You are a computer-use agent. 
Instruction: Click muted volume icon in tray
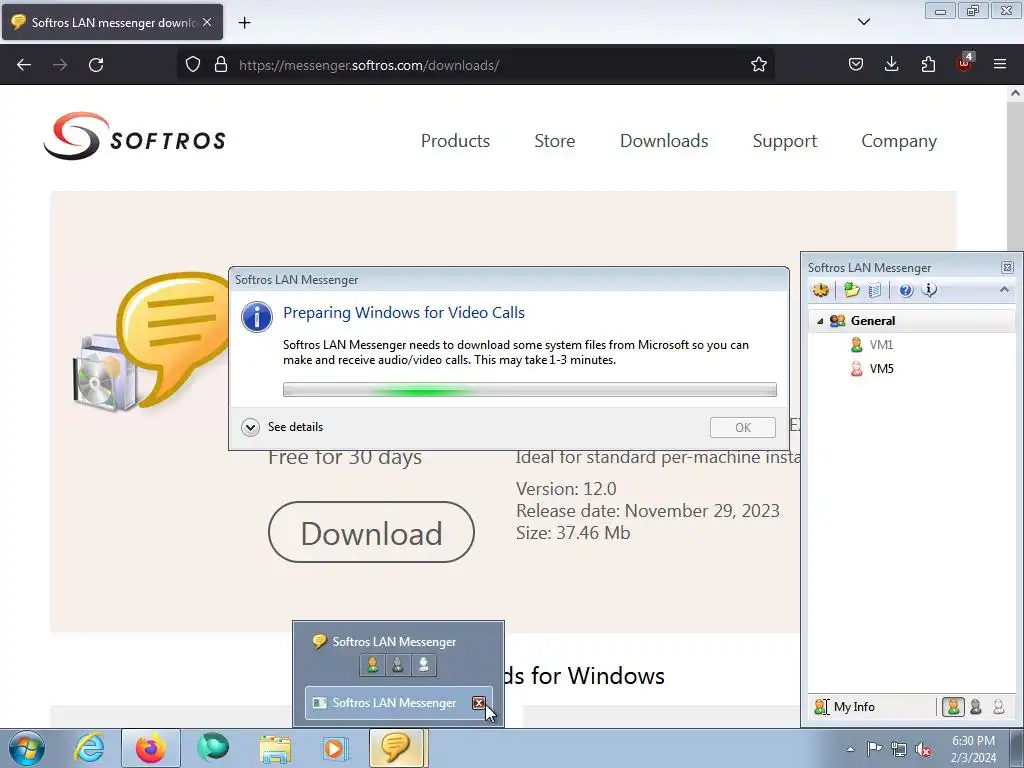pyautogui.click(x=923, y=750)
